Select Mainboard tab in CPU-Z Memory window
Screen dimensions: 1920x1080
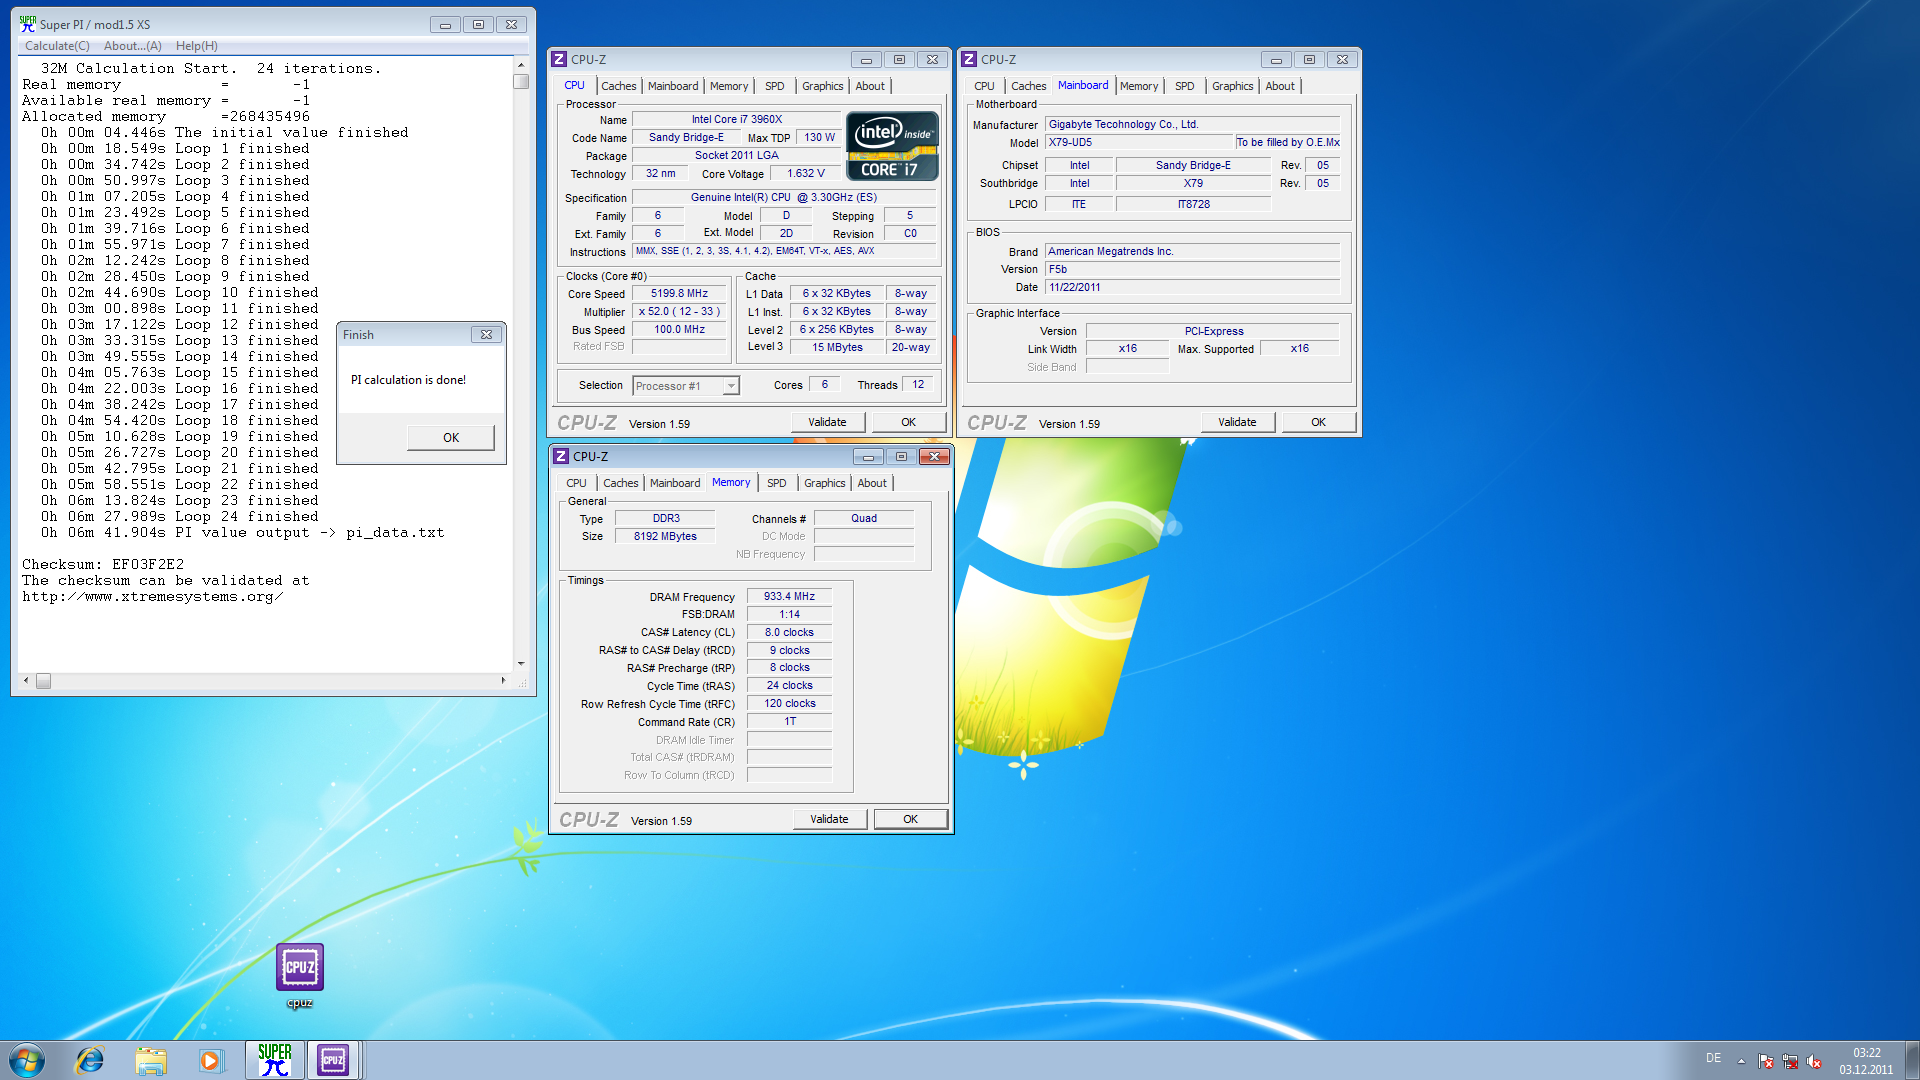[675, 483]
